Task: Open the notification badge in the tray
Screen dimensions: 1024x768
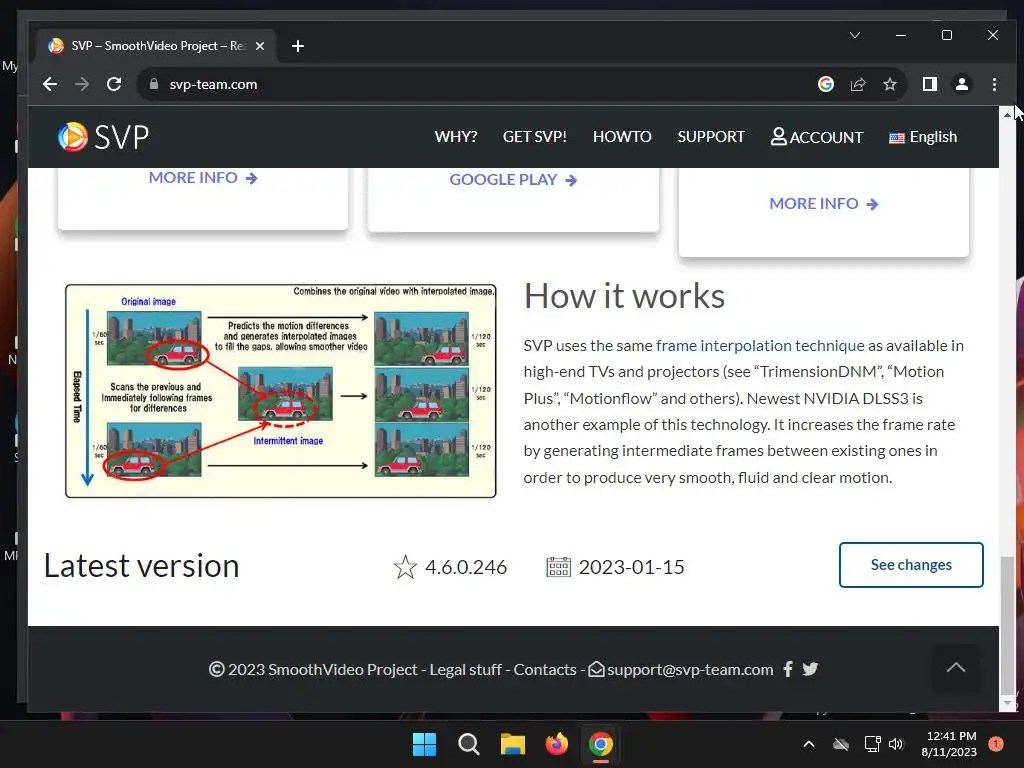Action: click(x=996, y=744)
